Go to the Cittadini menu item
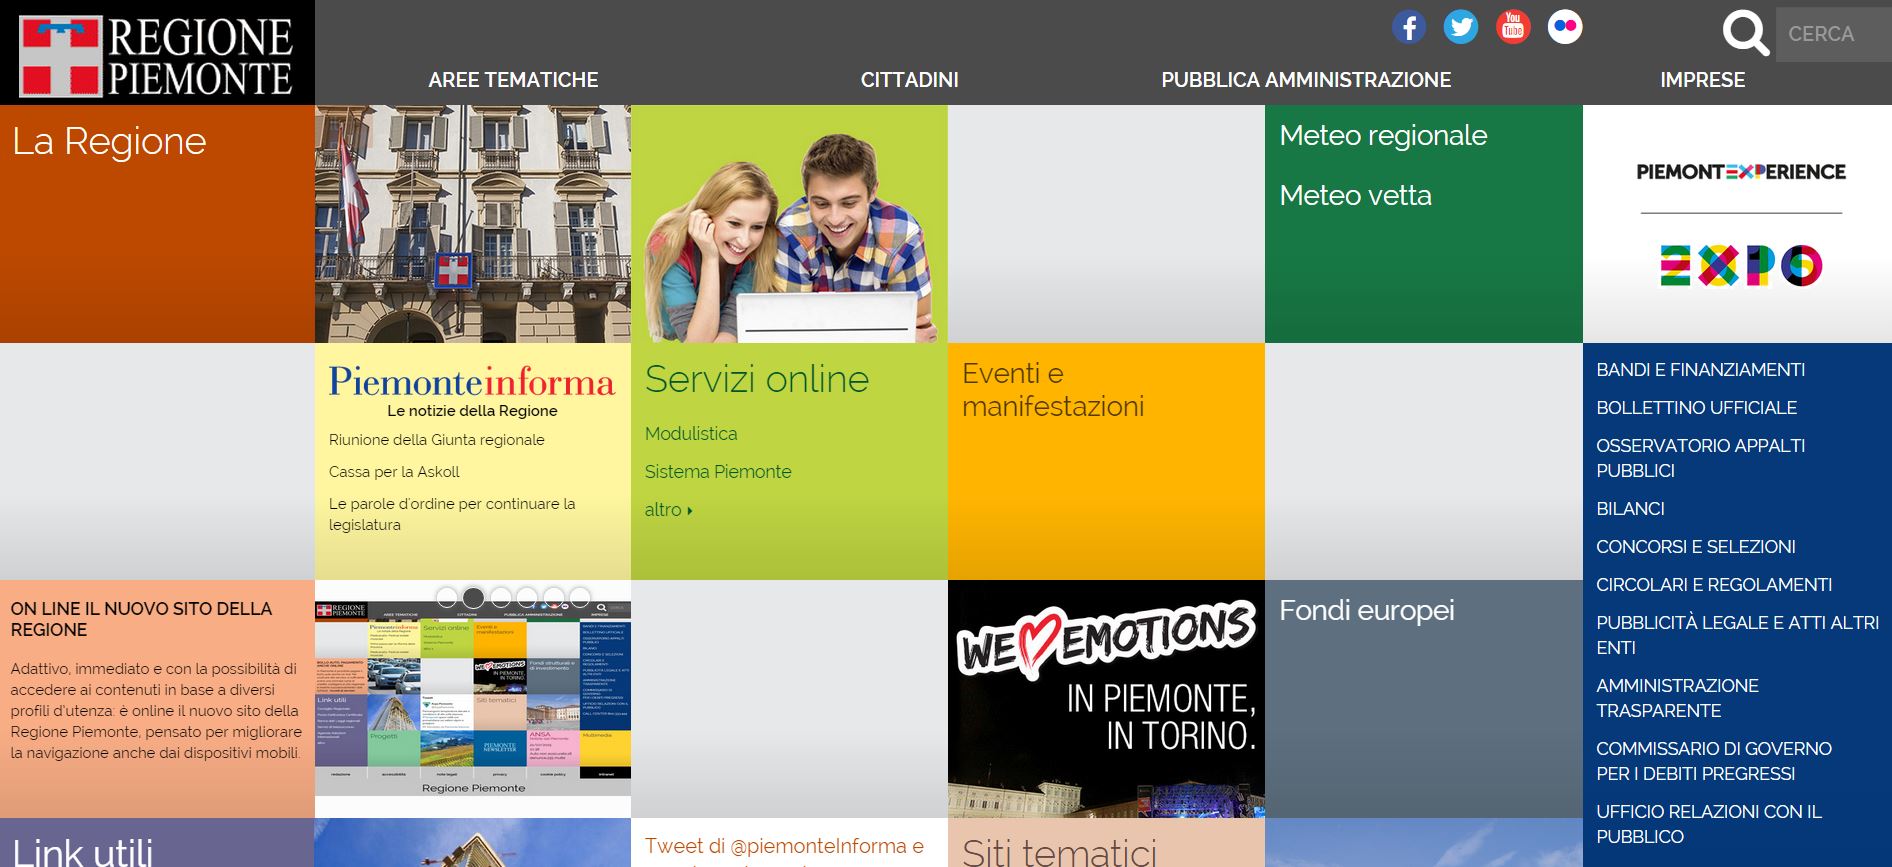Screen dimensions: 1892x867 pyautogui.click(x=909, y=80)
